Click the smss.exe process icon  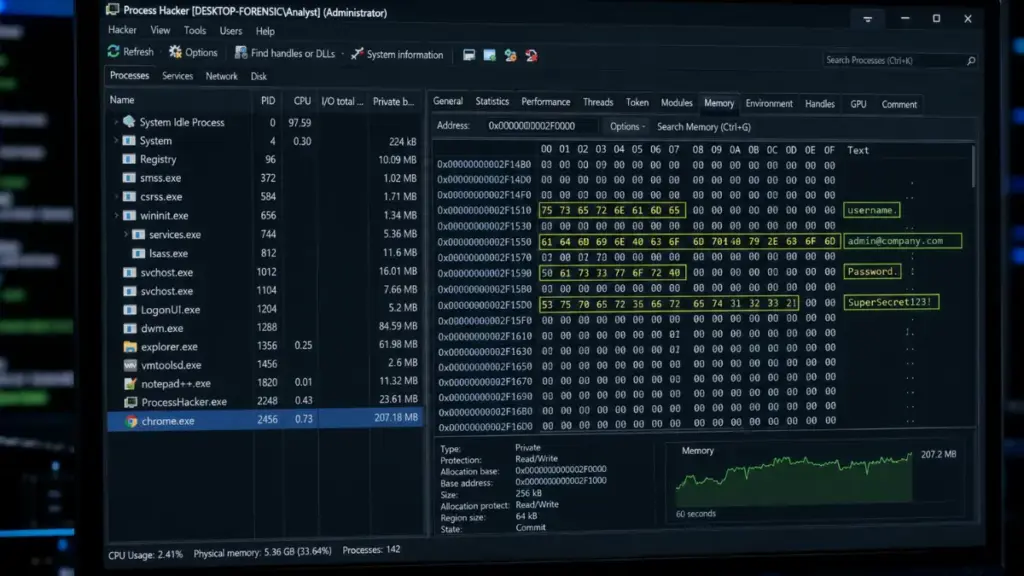(129, 178)
